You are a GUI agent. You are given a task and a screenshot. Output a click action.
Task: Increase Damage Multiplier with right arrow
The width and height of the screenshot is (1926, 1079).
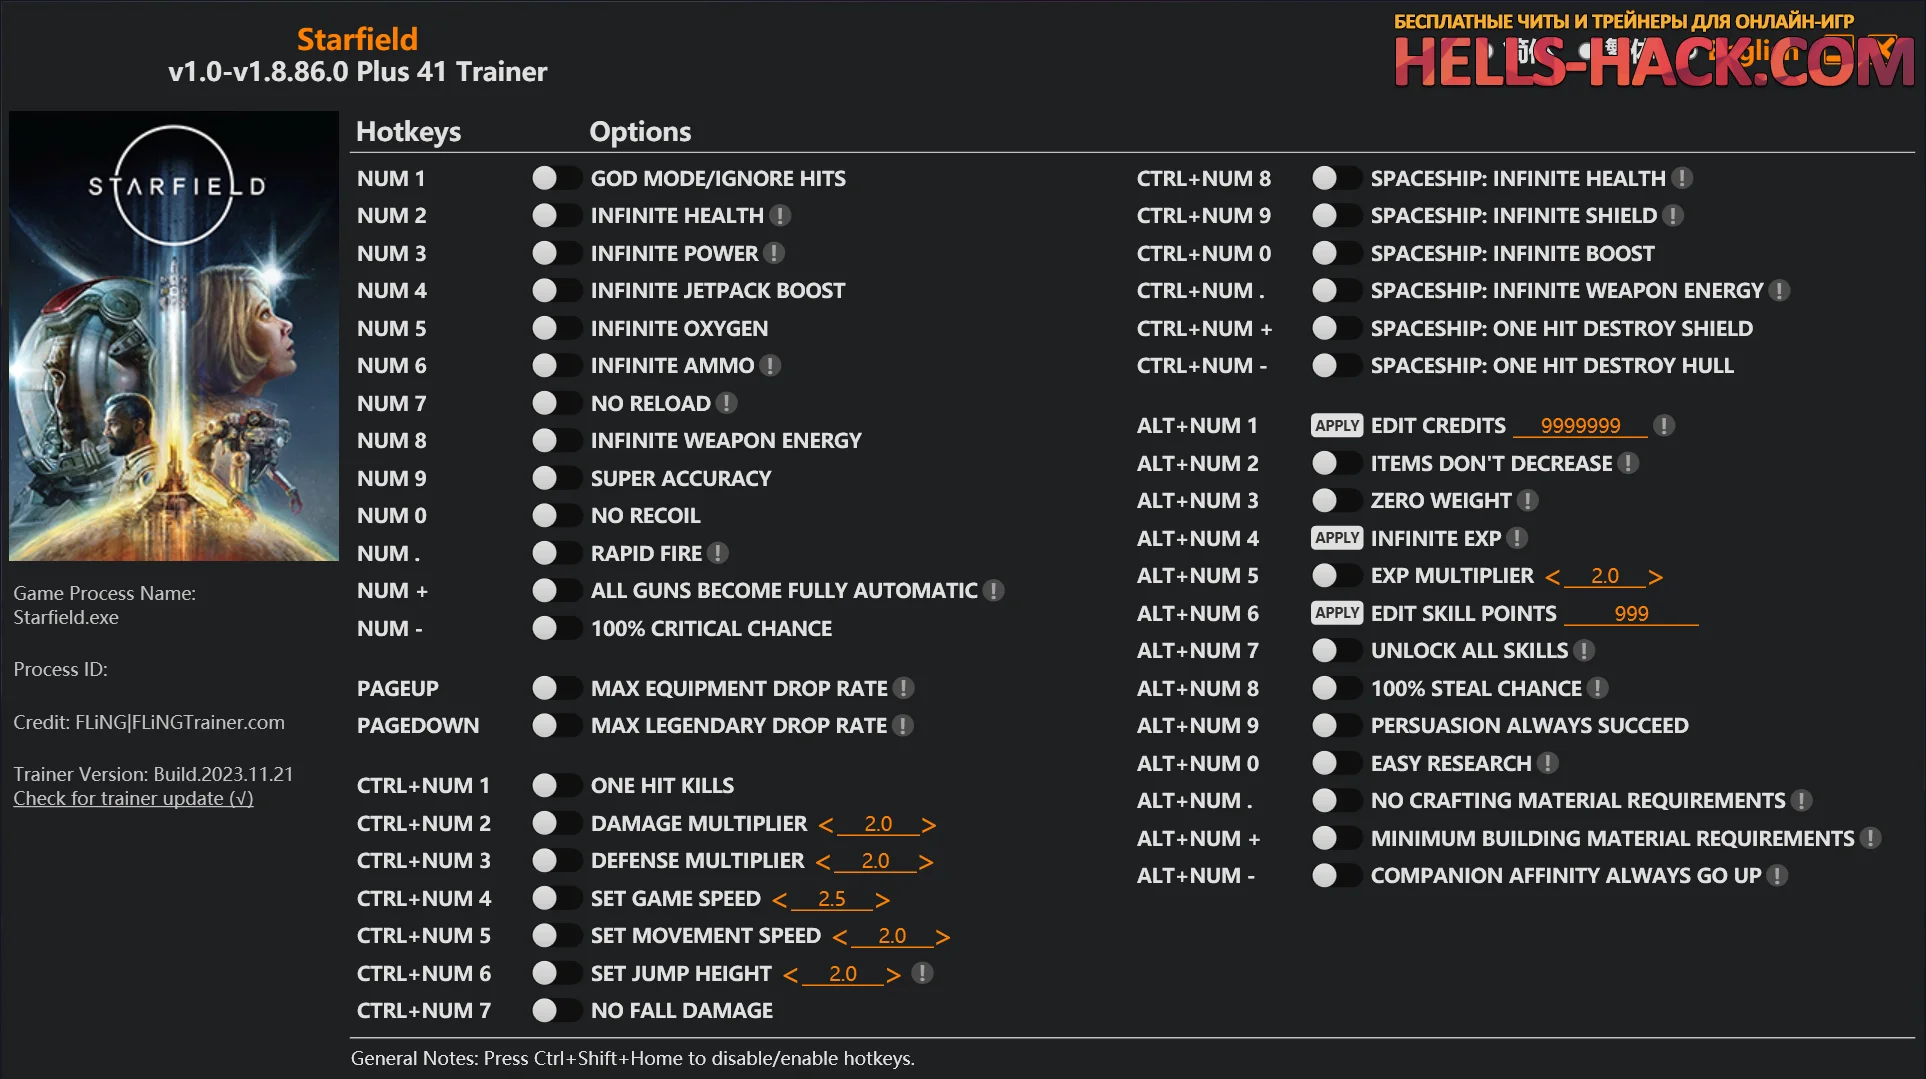pos(929,825)
